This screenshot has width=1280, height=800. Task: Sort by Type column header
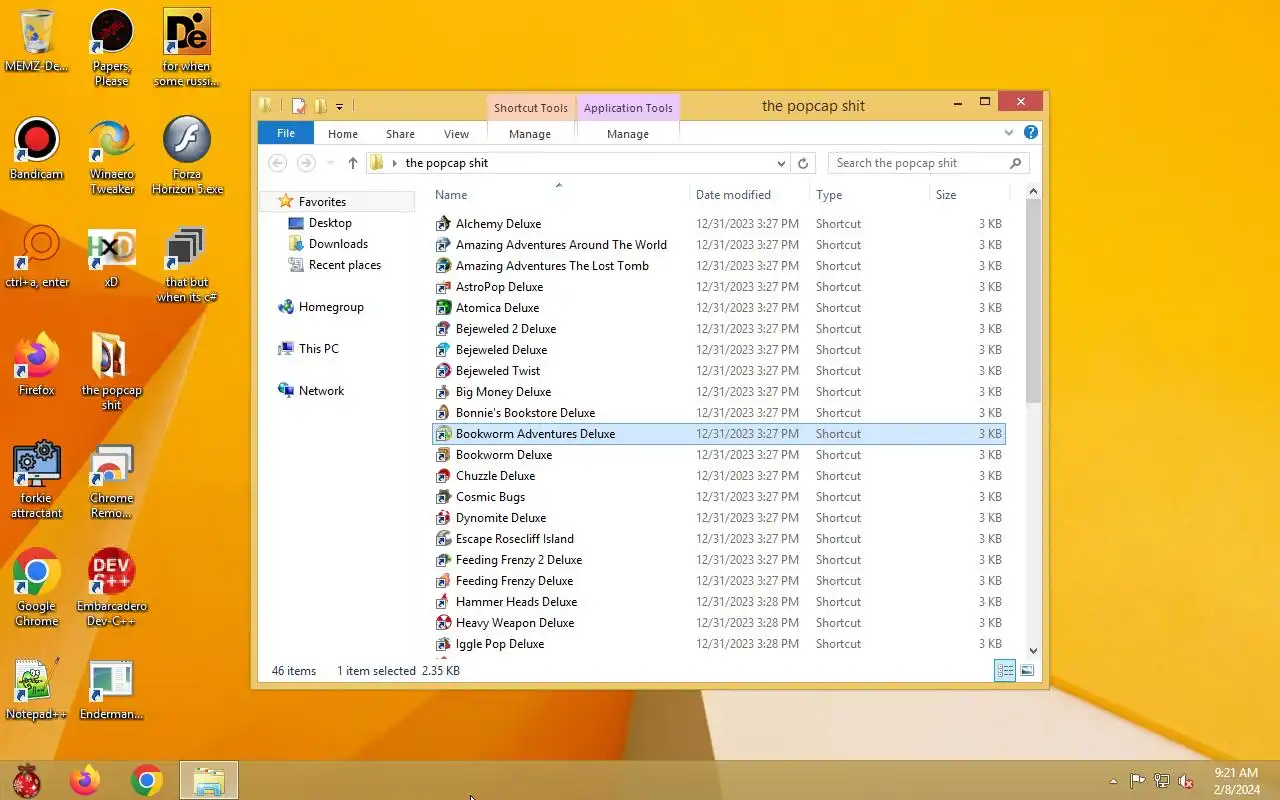click(870, 195)
